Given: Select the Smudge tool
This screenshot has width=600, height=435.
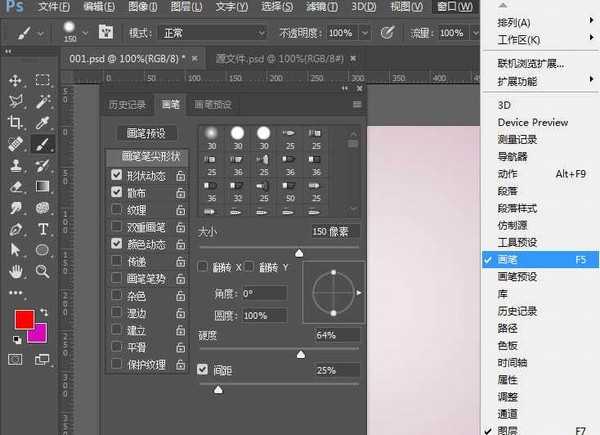Looking at the screenshot, I should click(16, 209).
